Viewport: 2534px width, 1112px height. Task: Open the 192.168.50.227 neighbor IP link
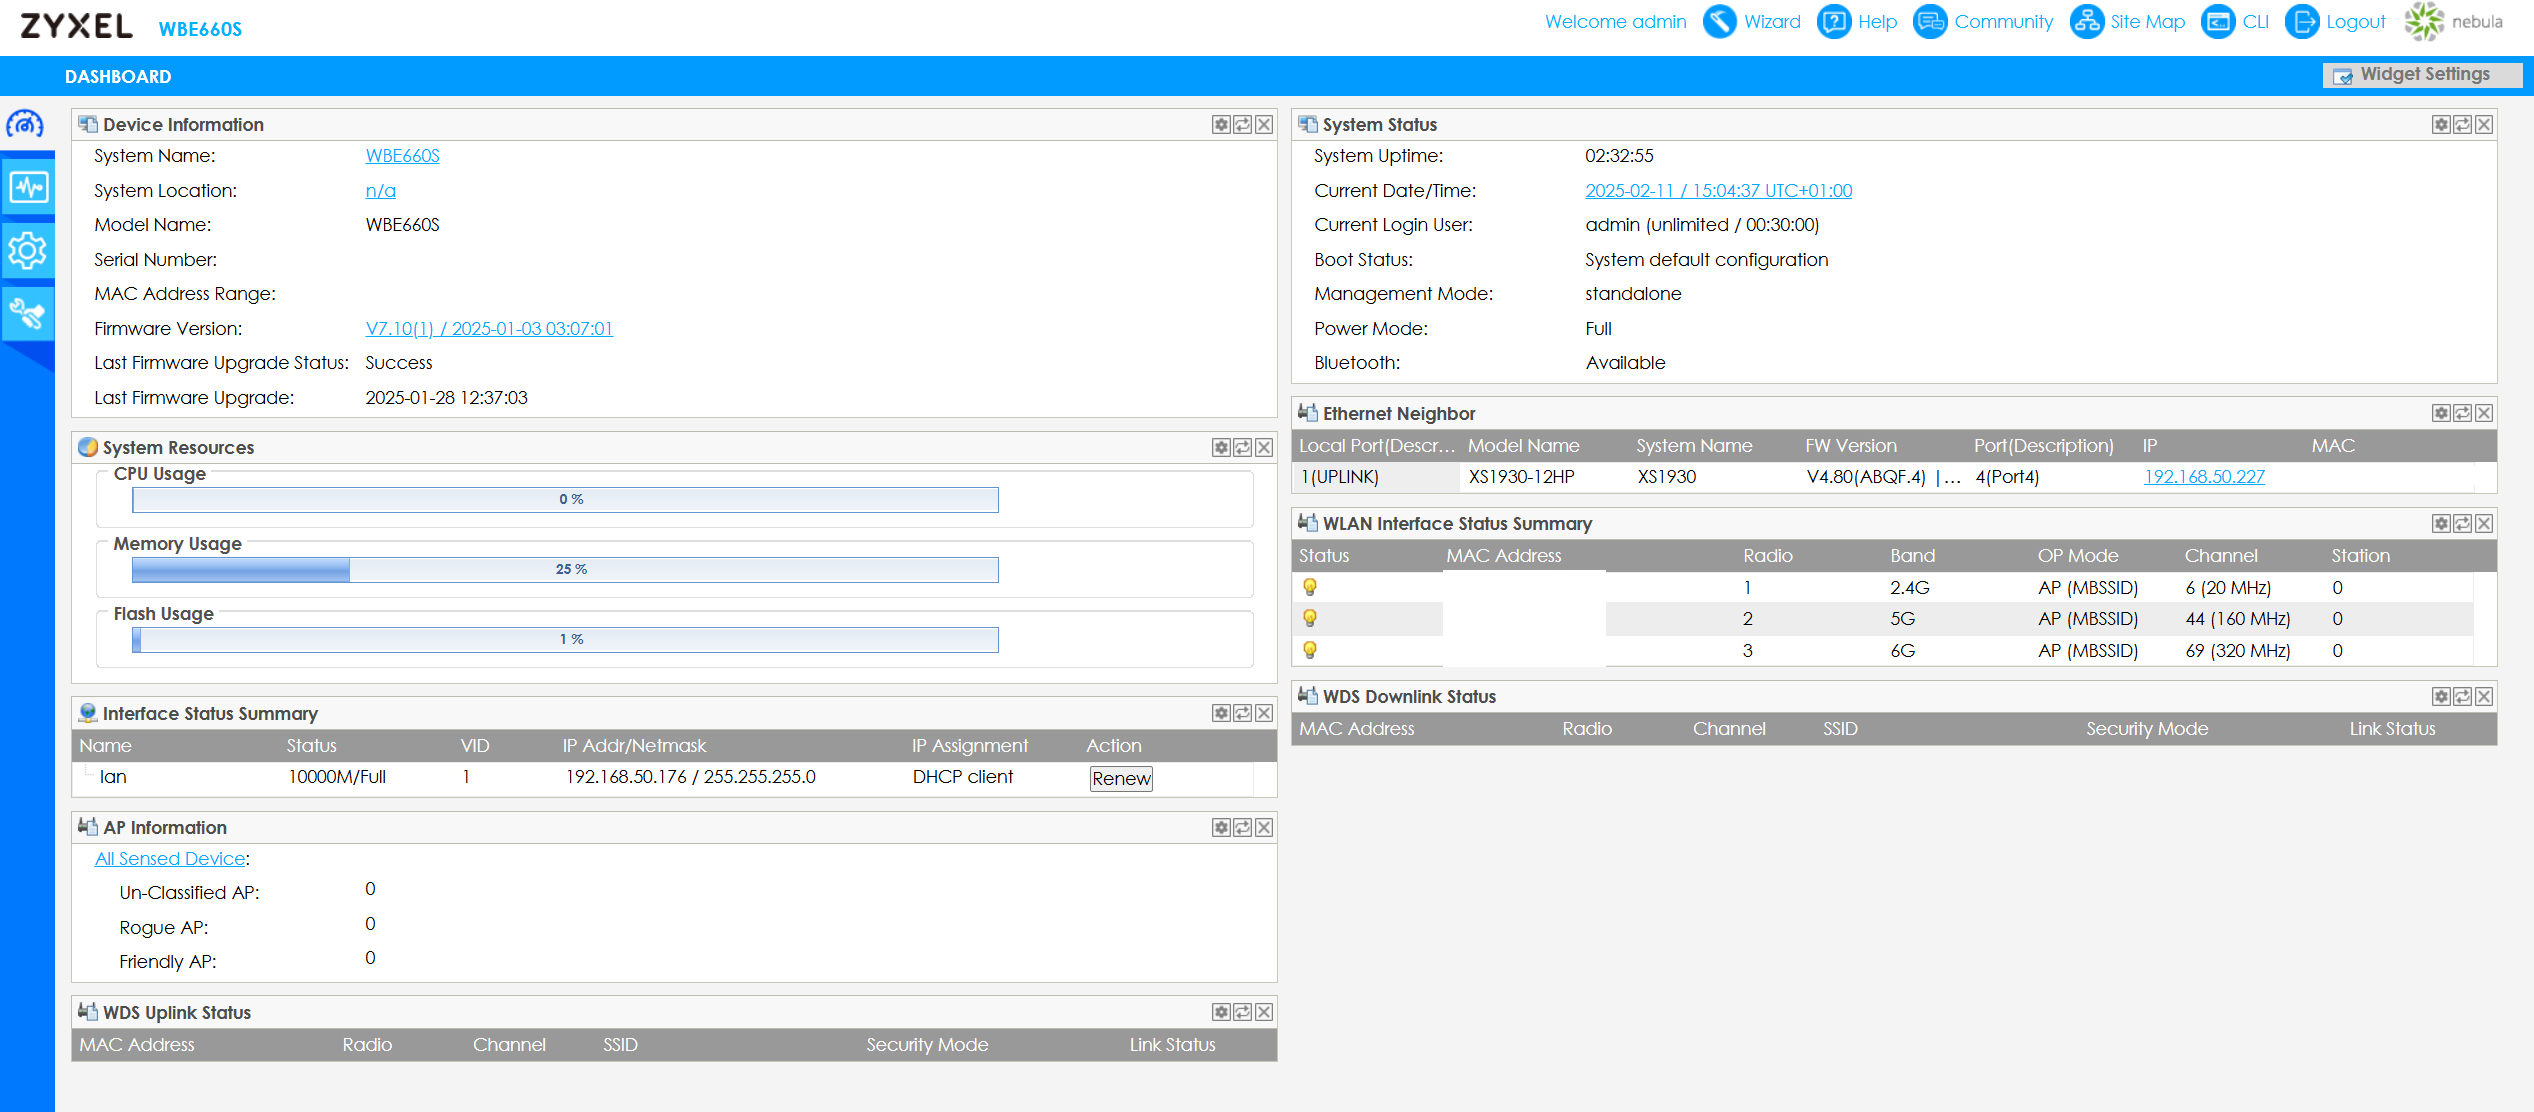2204,477
